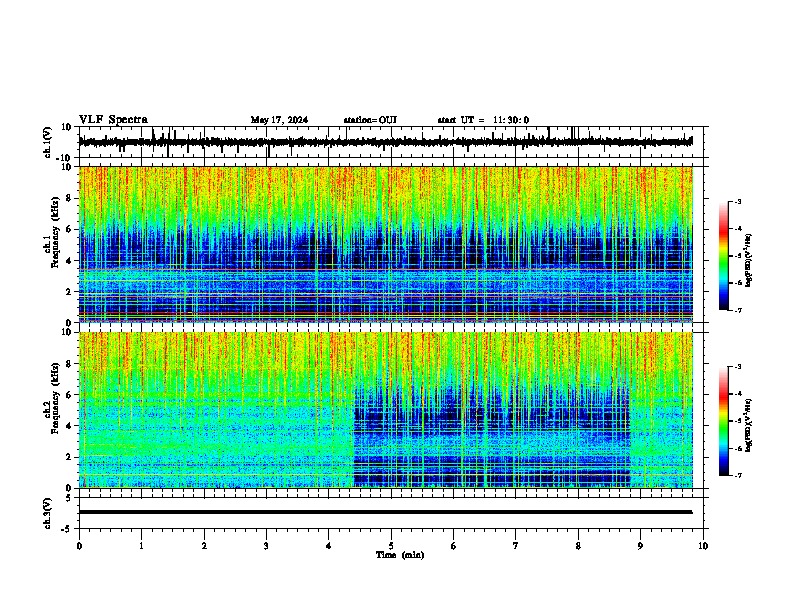
Task: Click the "4" kHz tick on ch.1 spectrogram
Action: click(x=69, y=261)
